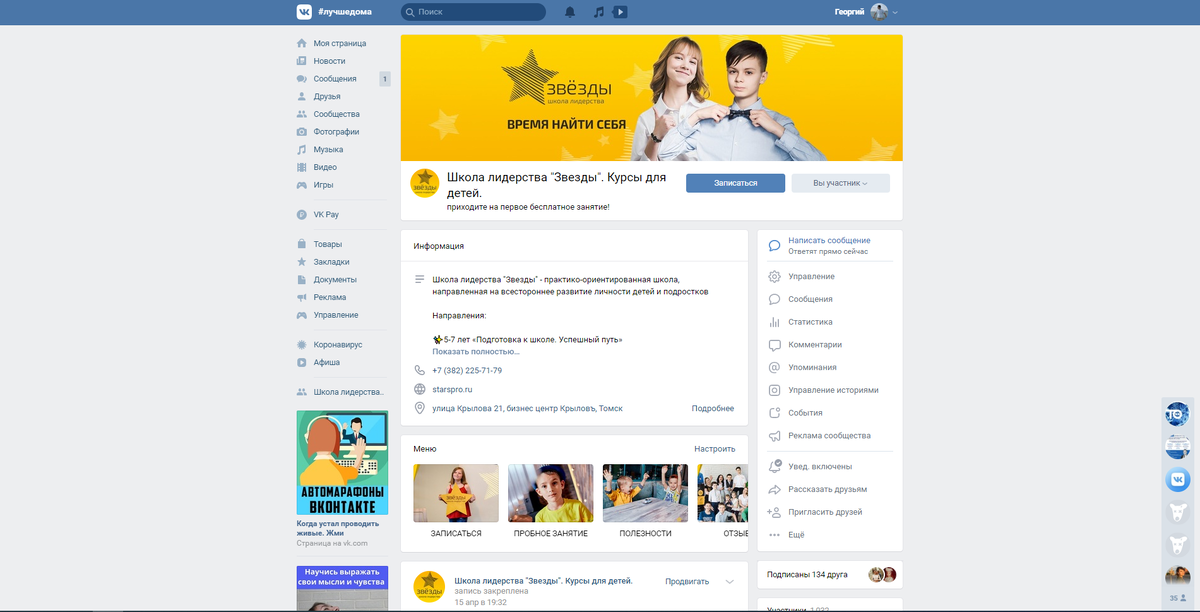
Task: Click the VK icon in right-side chat dock
Action: (1179, 479)
